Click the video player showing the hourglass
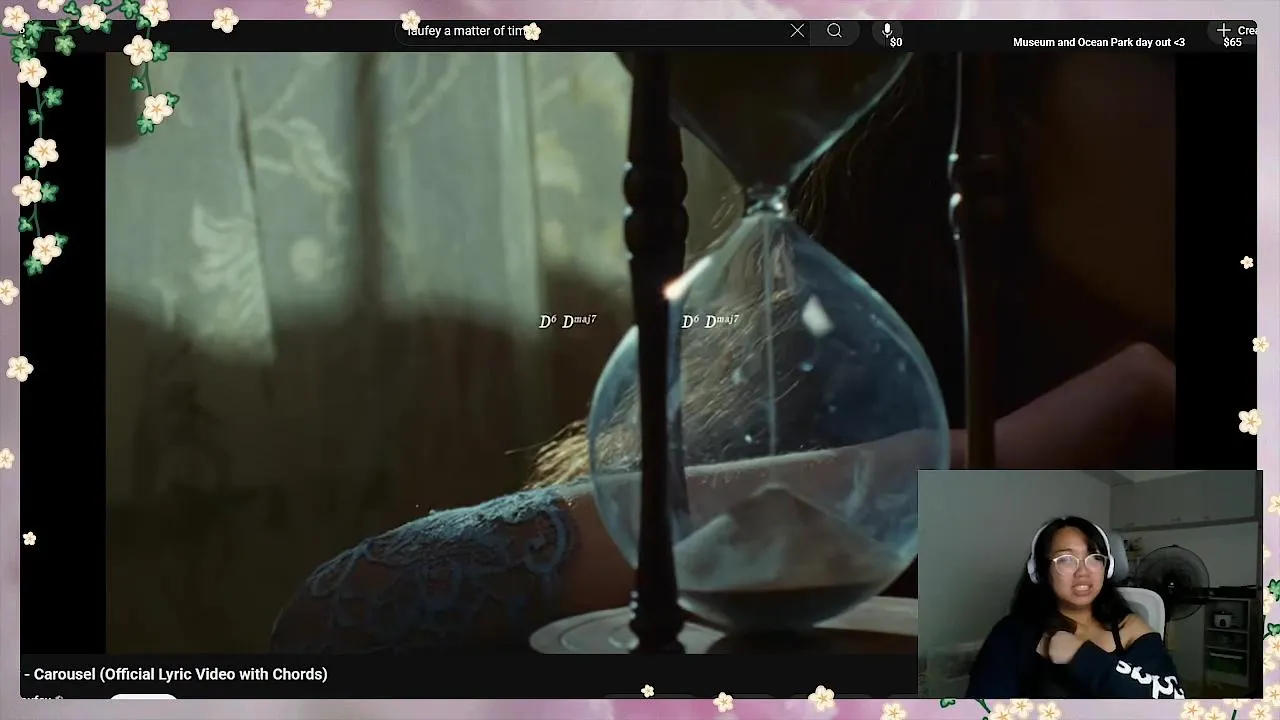Image resolution: width=1280 pixels, height=720 pixels. [x=640, y=353]
